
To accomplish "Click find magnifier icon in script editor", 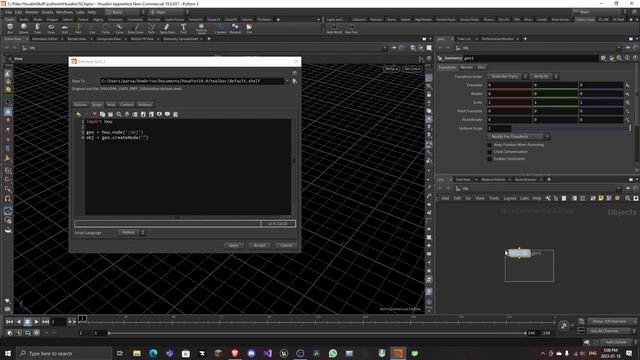I will pyautogui.click(x=119, y=114).
